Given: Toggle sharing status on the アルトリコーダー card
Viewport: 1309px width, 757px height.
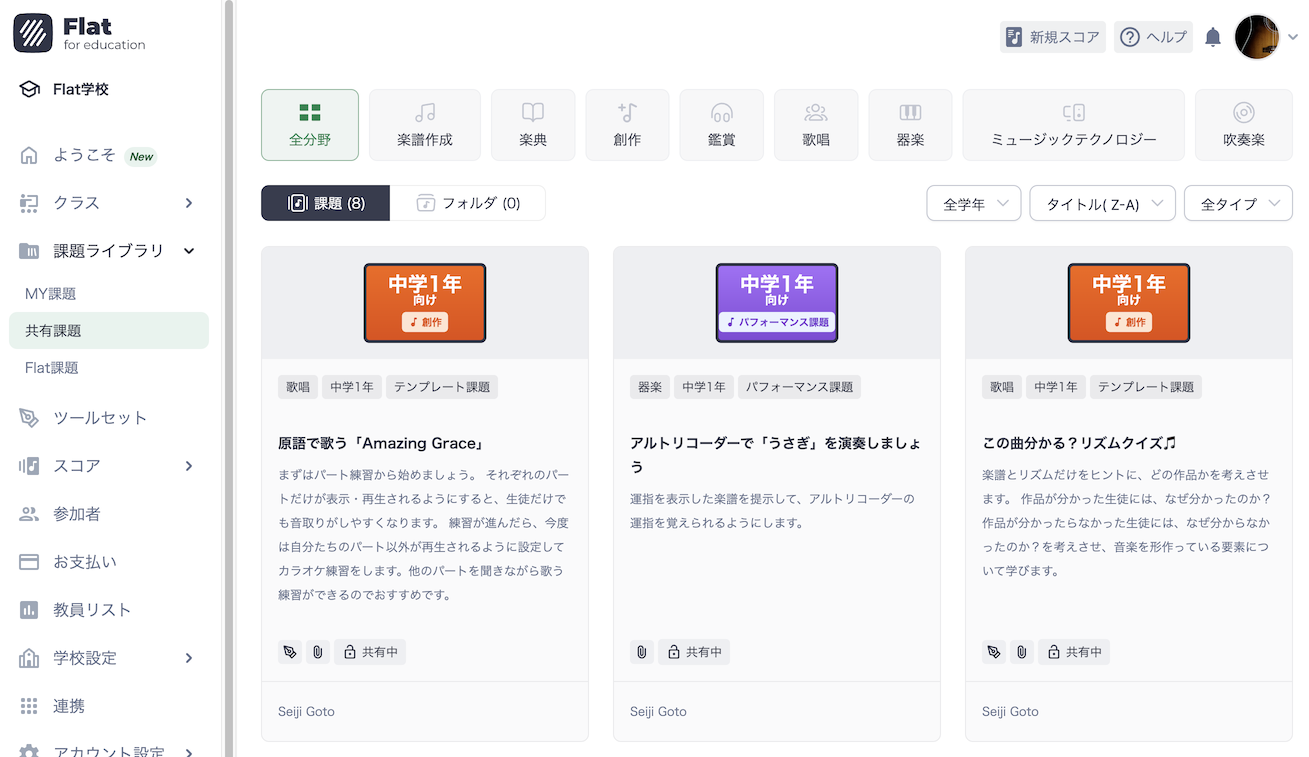Looking at the screenshot, I should click(x=693, y=651).
